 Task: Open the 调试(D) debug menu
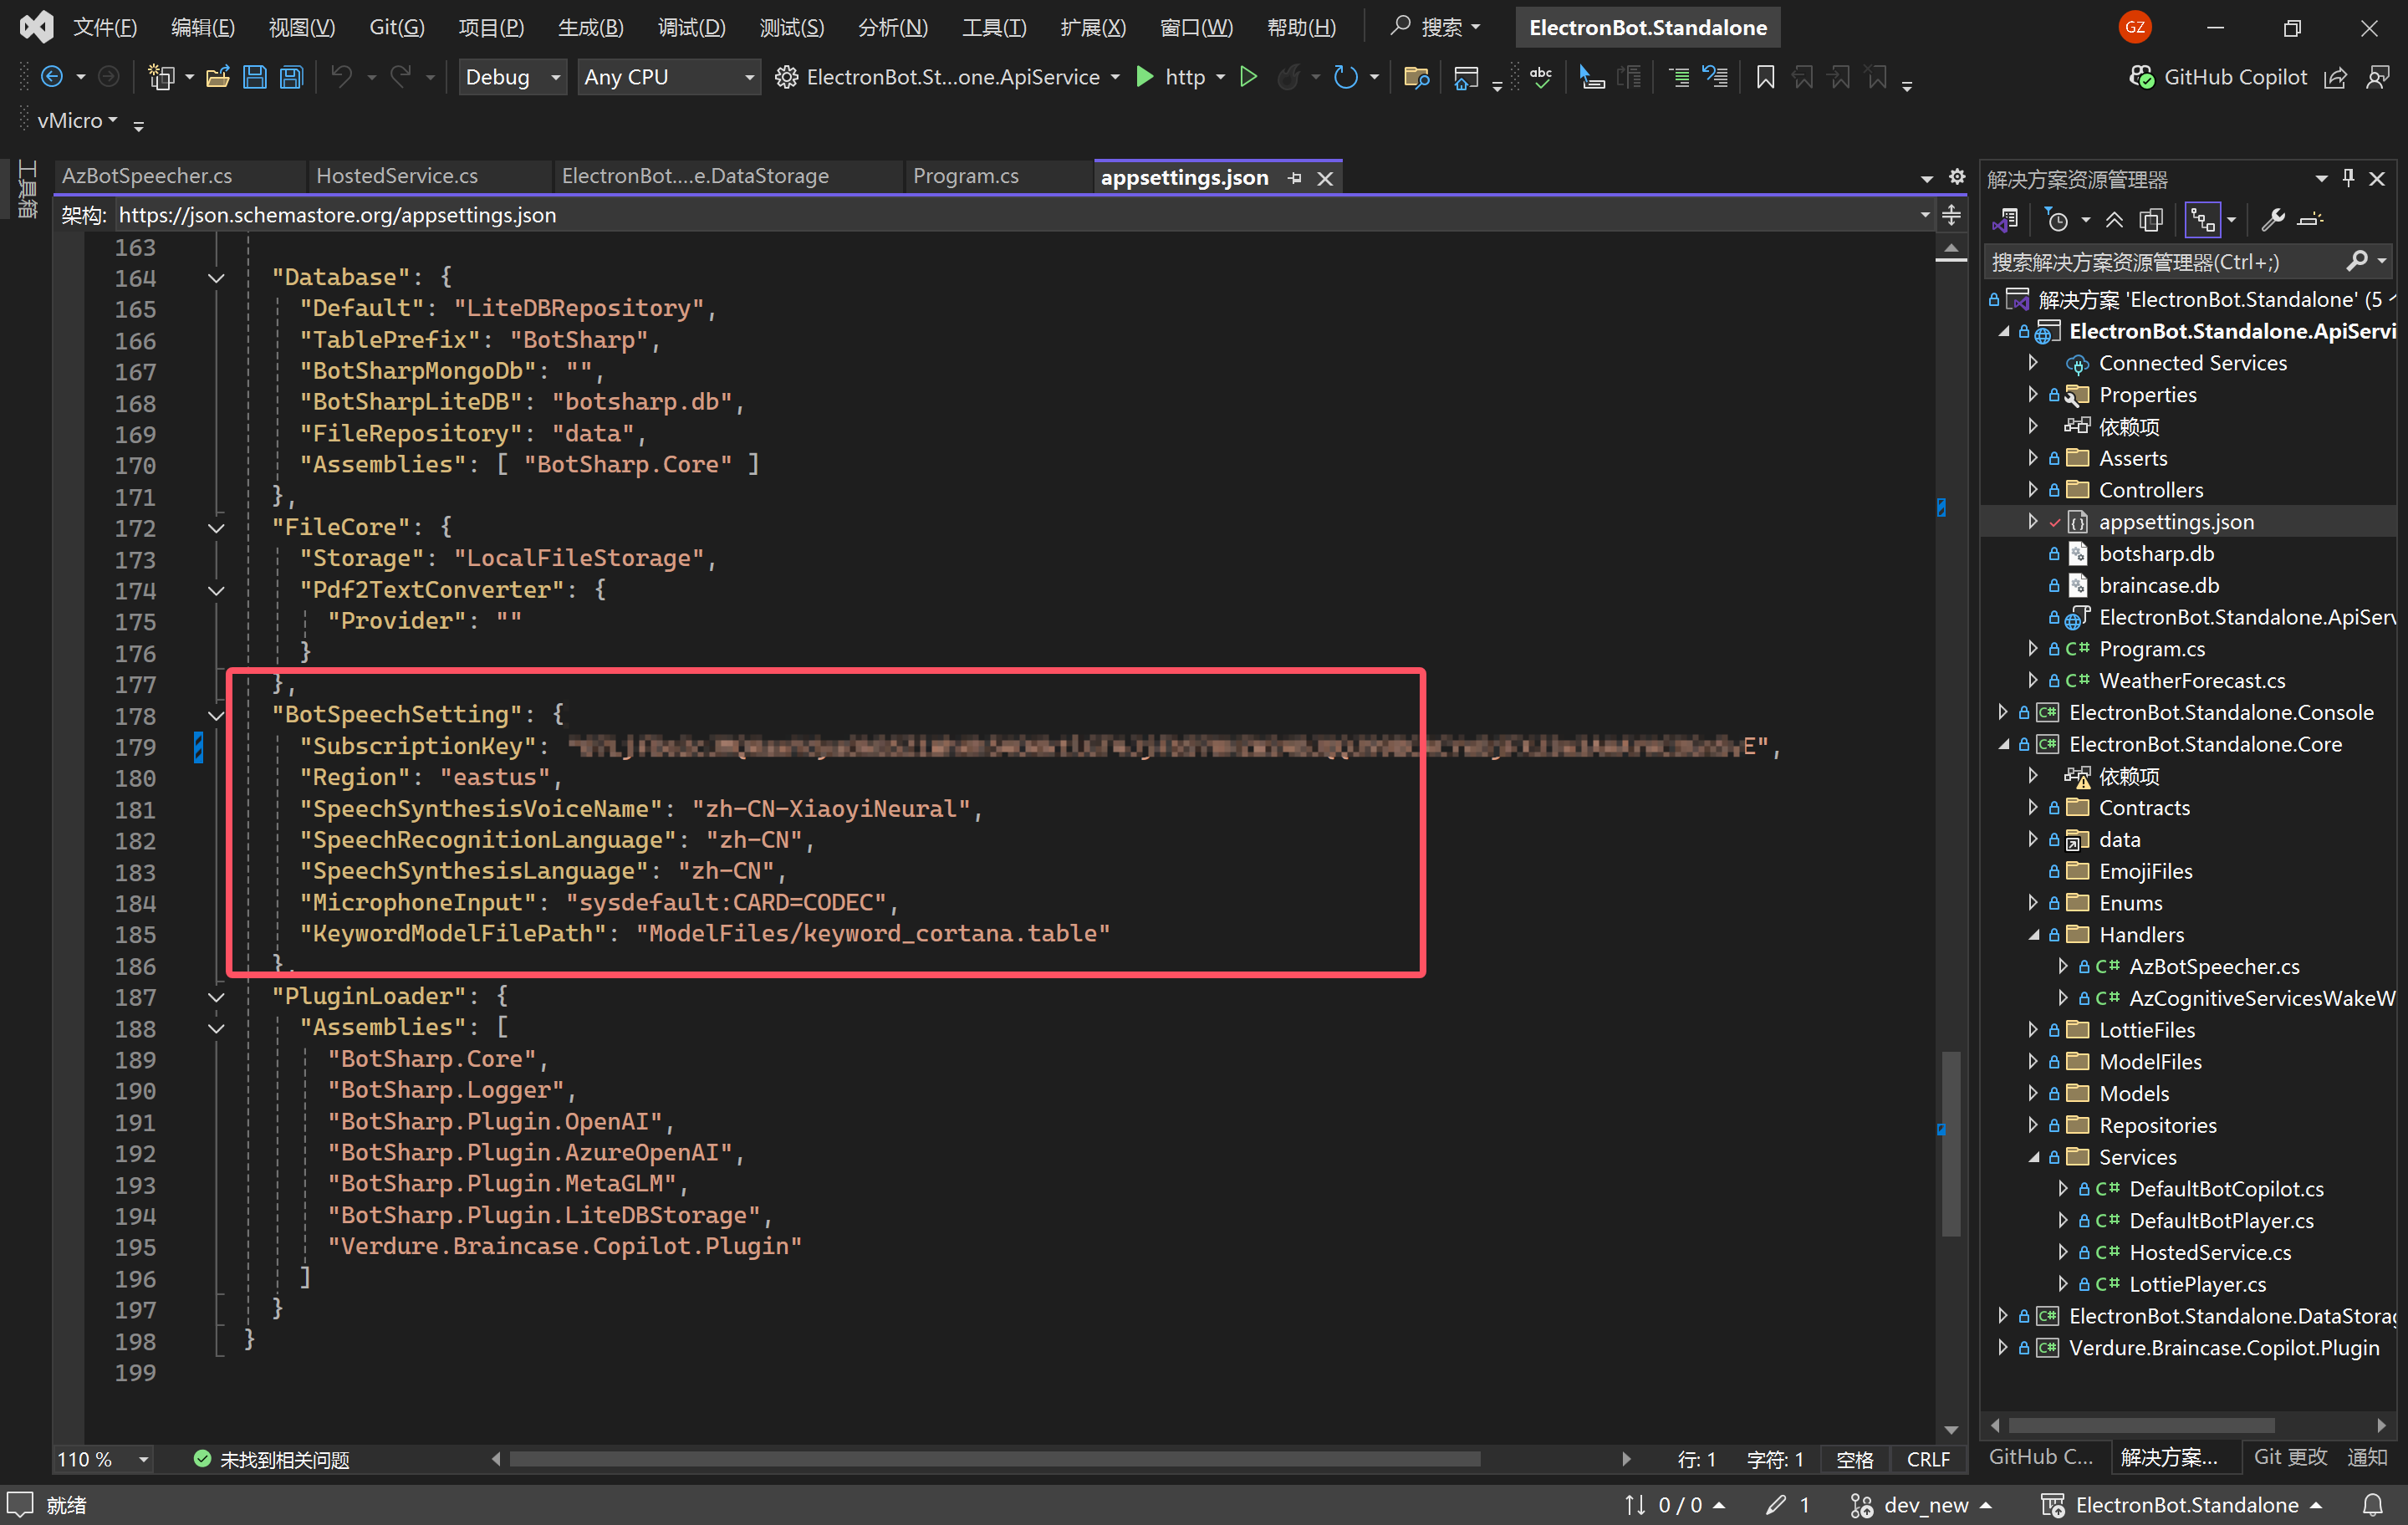(x=691, y=27)
